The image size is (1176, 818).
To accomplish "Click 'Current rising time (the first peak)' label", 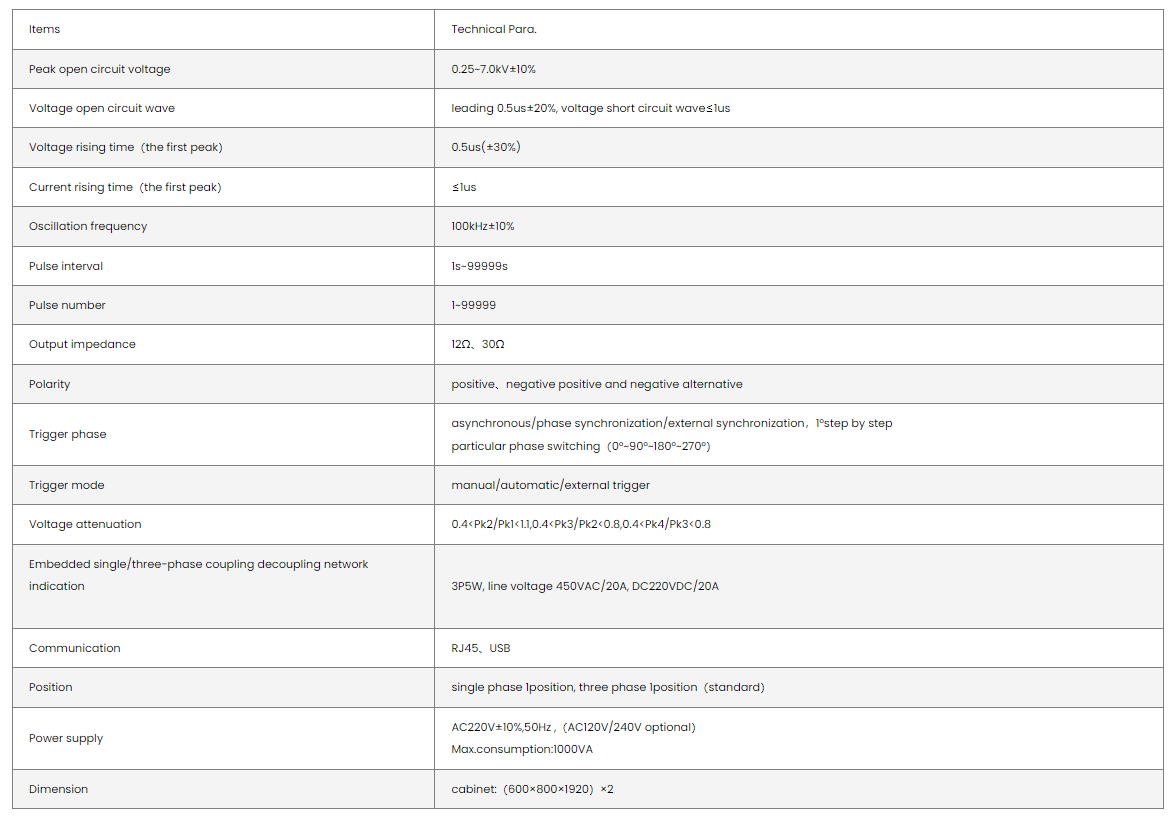I will [125, 187].
